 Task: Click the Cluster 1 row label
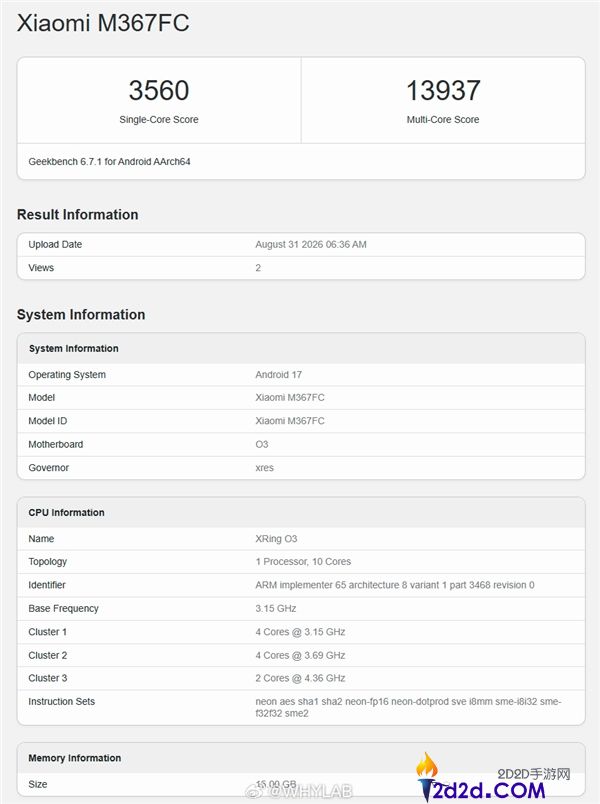[x=48, y=632]
